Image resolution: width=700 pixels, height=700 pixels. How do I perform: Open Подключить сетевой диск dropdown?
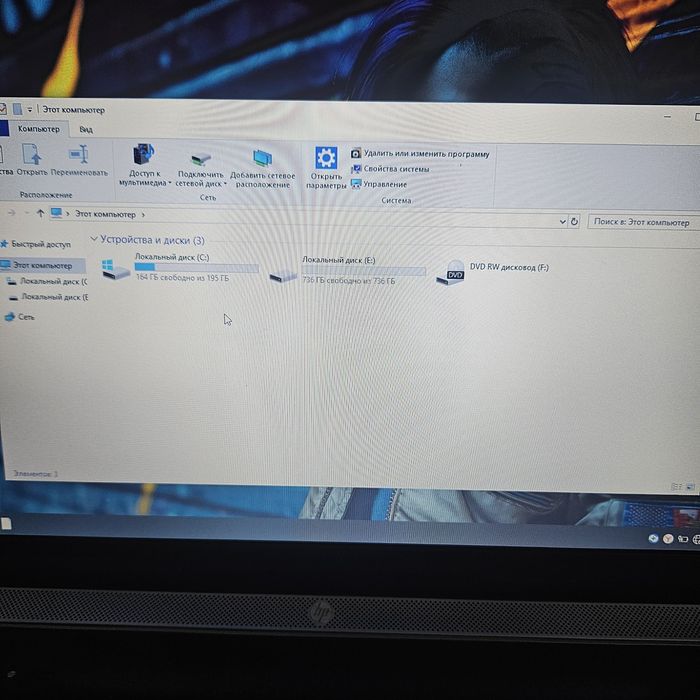(x=200, y=170)
